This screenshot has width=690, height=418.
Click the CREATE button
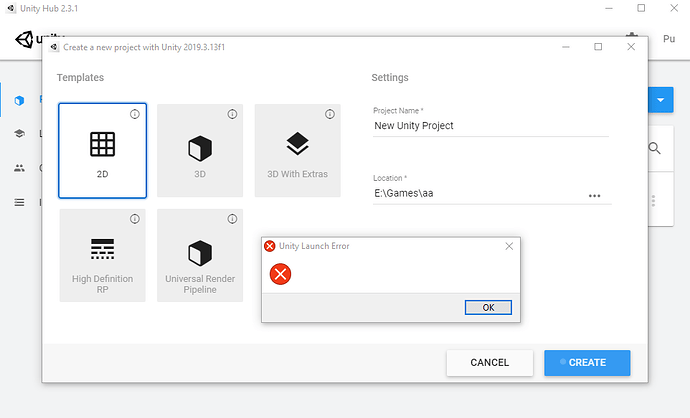pos(587,363)
